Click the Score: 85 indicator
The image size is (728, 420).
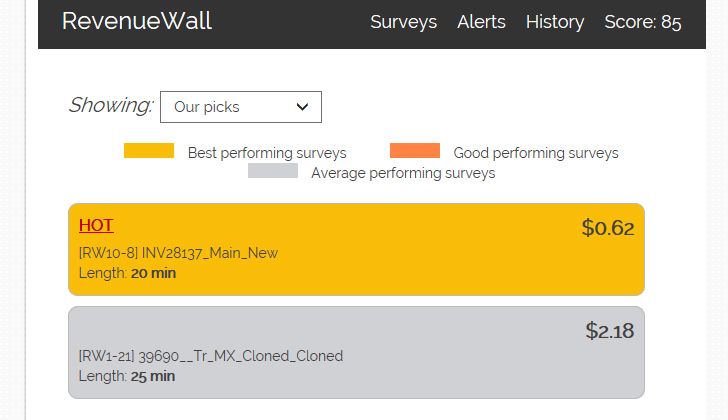tap(642, 22)
